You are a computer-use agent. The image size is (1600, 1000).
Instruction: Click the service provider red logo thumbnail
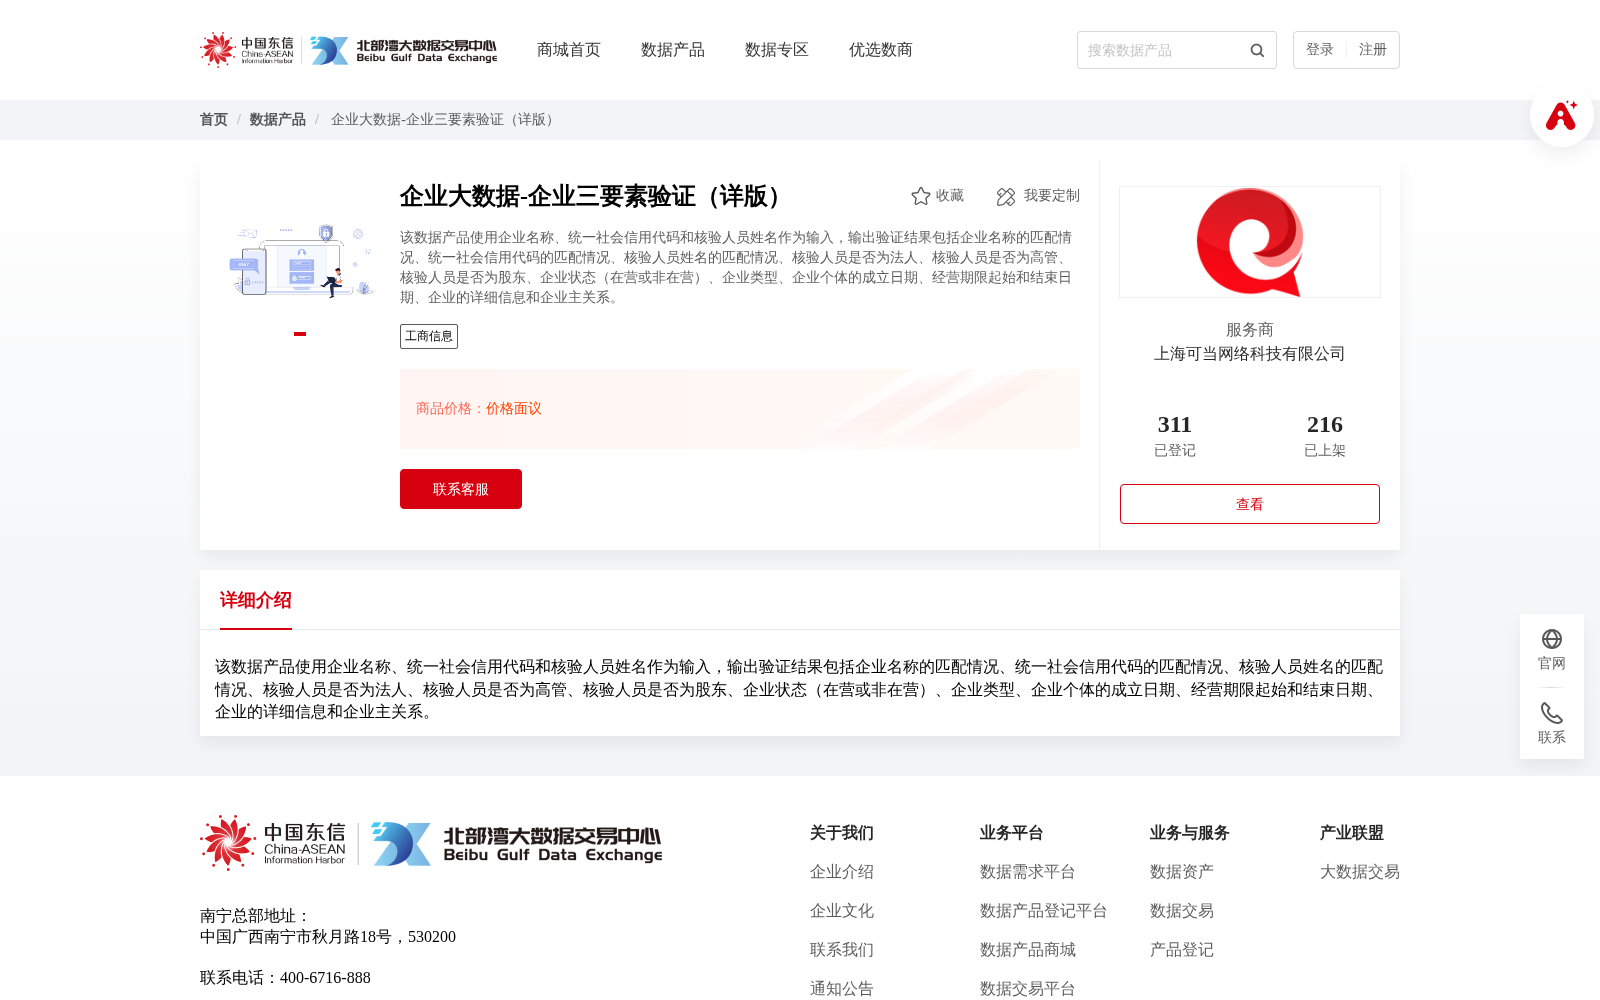1249,241
